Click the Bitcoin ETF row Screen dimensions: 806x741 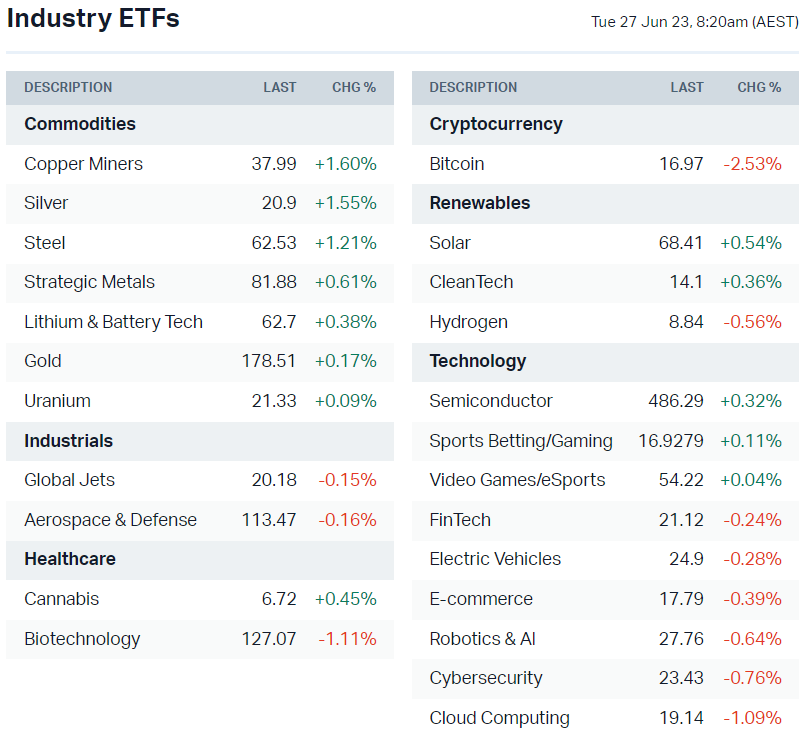pyautogui.click(x=457, y=164)
